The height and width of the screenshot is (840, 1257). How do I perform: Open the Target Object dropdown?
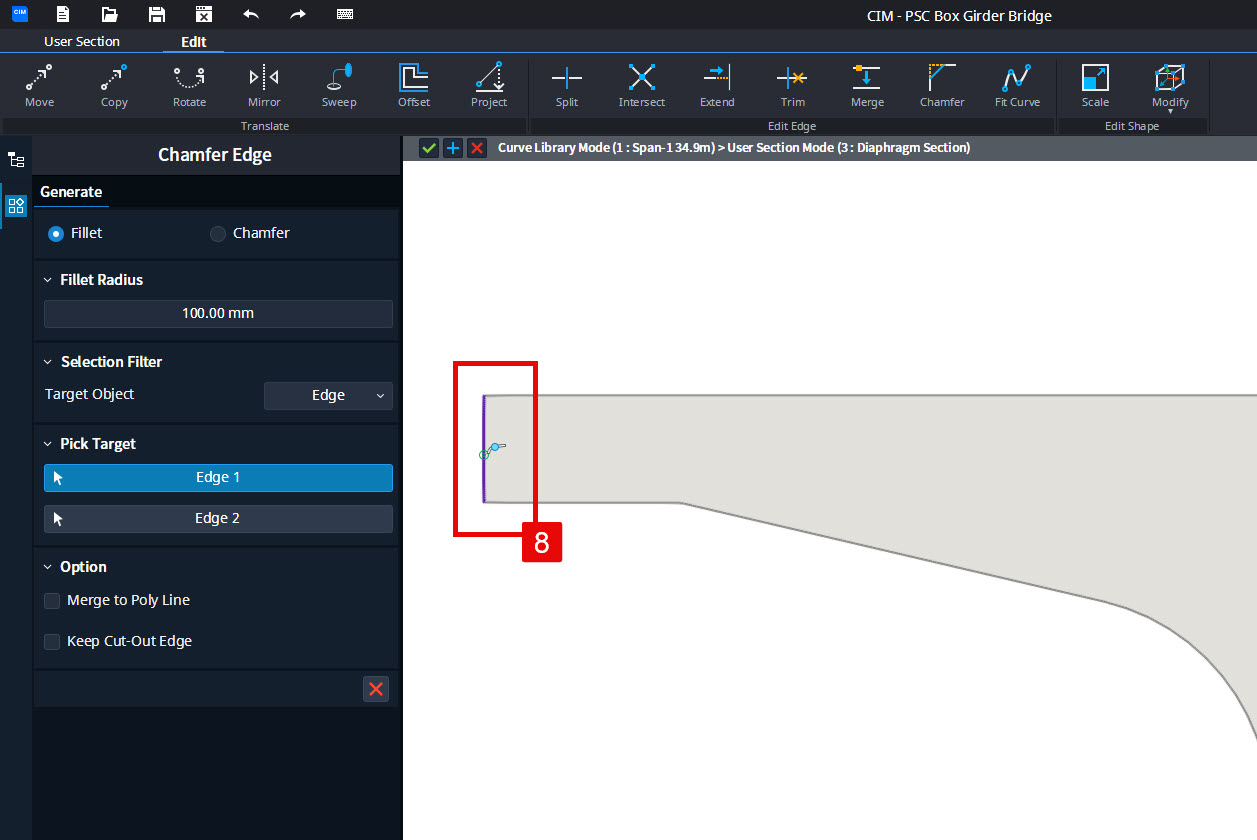click(328, 396)
